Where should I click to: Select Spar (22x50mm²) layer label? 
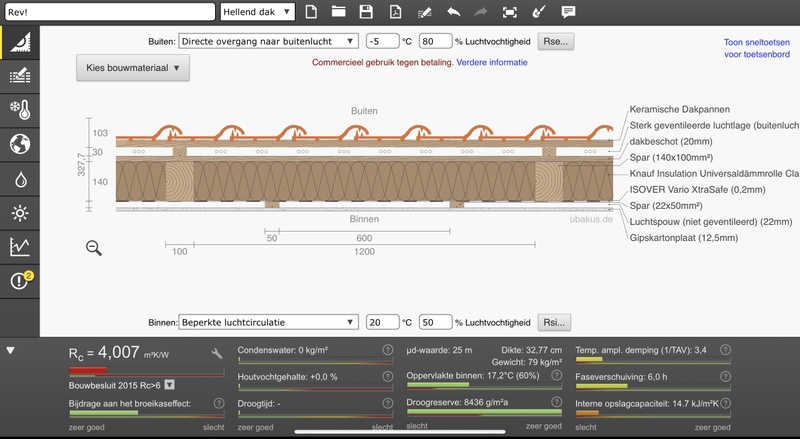[x=666, y=206]
